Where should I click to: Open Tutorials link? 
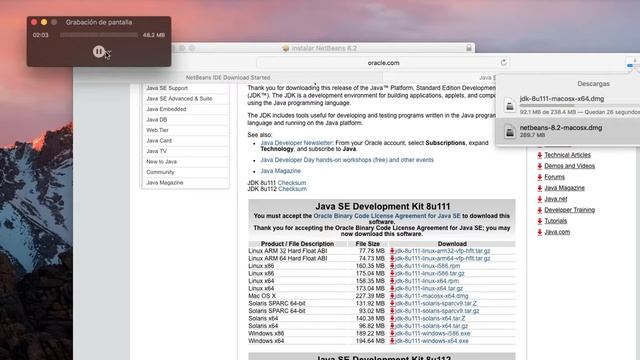pyautogui.click(x=556, y=221)
